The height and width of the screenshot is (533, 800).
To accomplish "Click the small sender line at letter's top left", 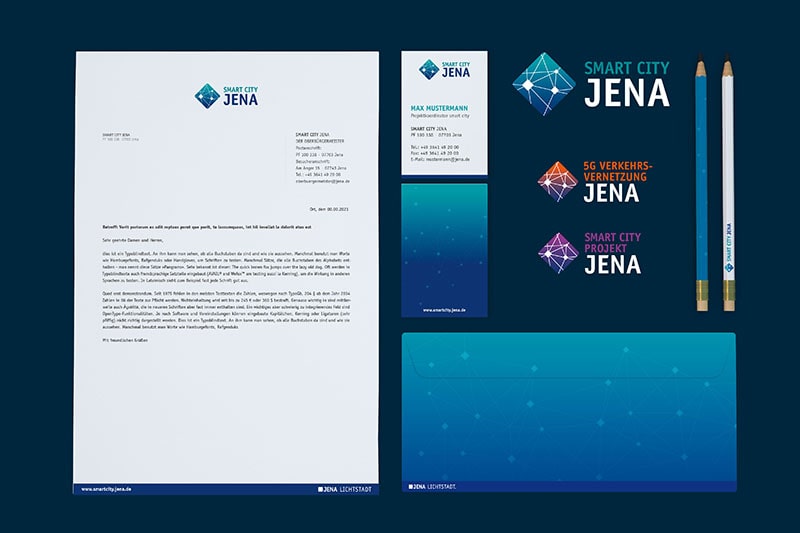I will [120, 137].
